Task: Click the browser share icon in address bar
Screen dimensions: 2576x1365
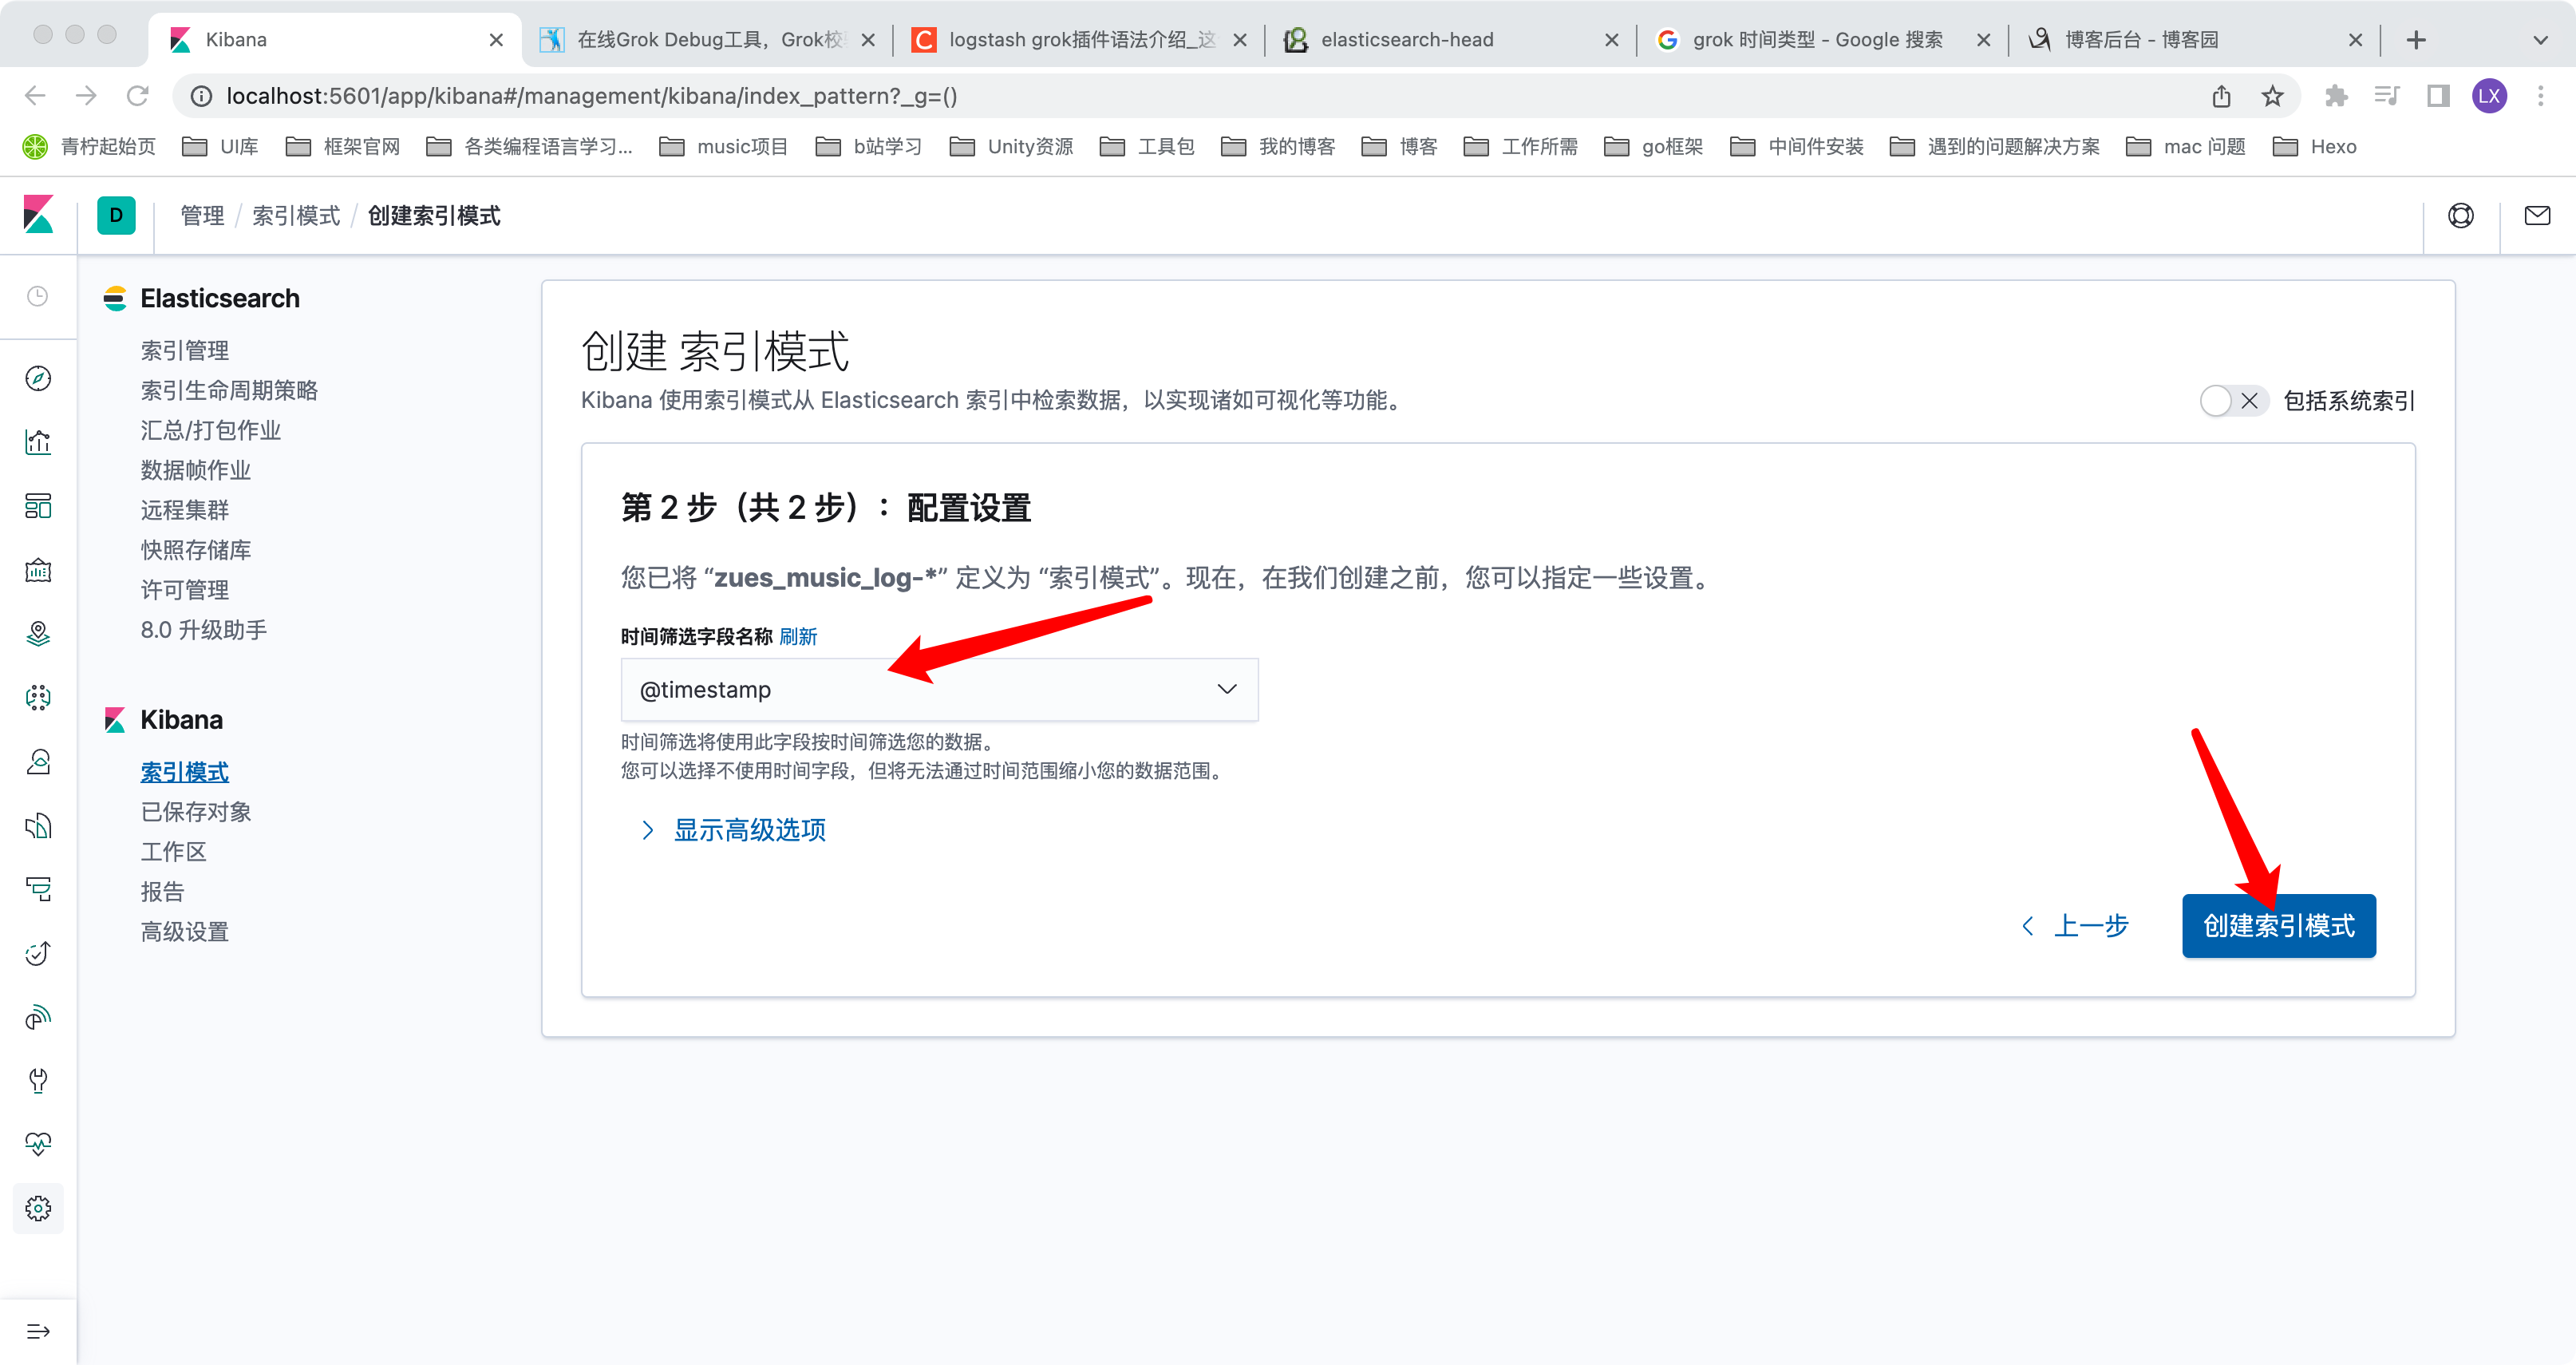Action: pos(2221,96)
